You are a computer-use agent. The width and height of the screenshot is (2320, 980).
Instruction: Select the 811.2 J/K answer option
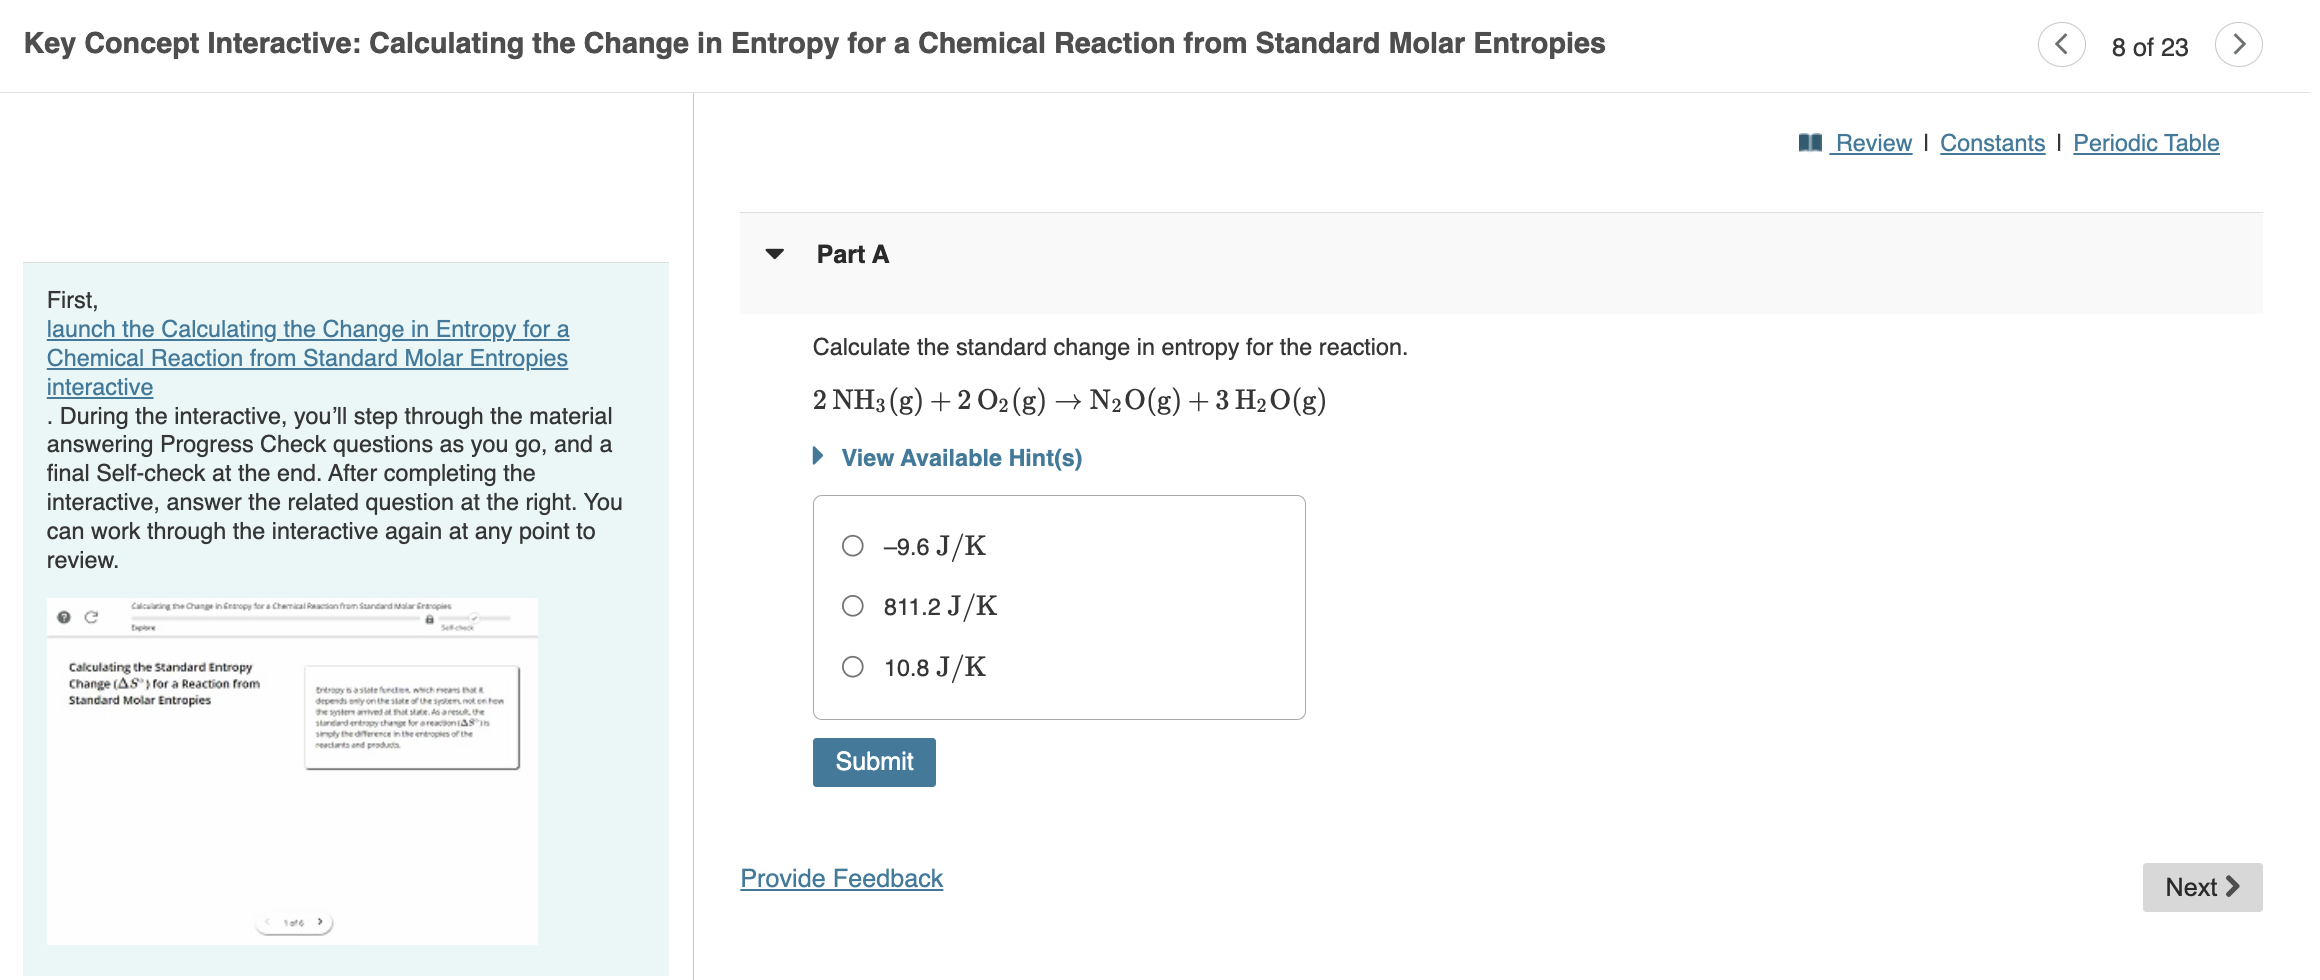tap(852, 606)
